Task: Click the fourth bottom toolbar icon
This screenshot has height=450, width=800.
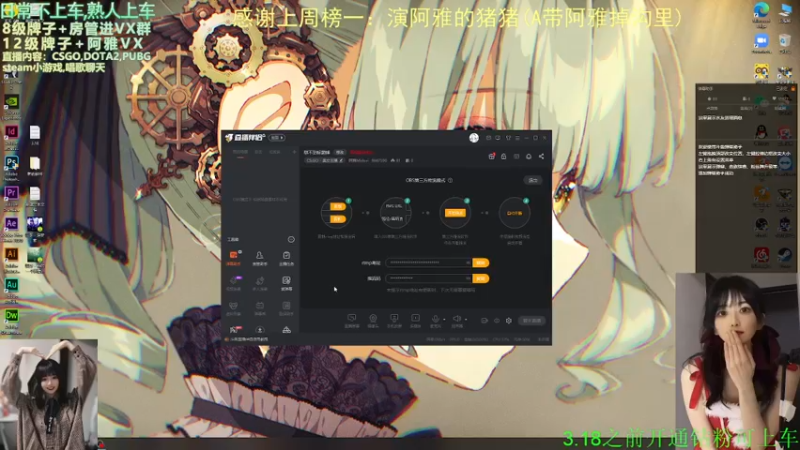Action: tap(415, 320)
